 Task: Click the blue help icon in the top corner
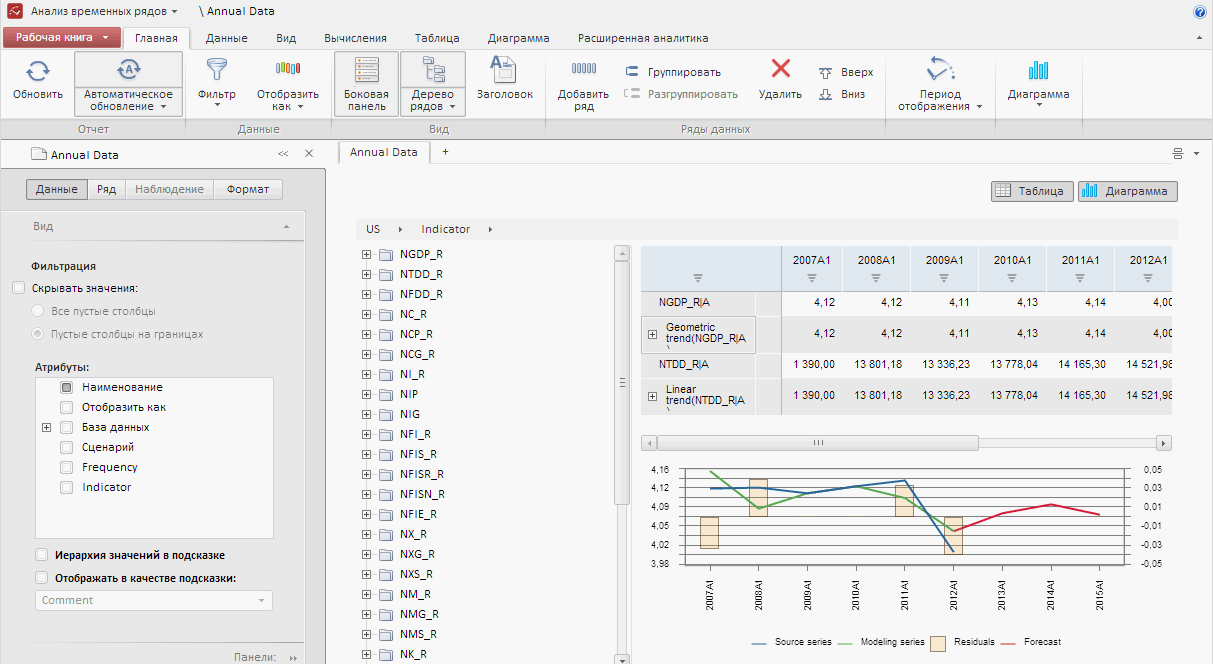[1199, 12]
